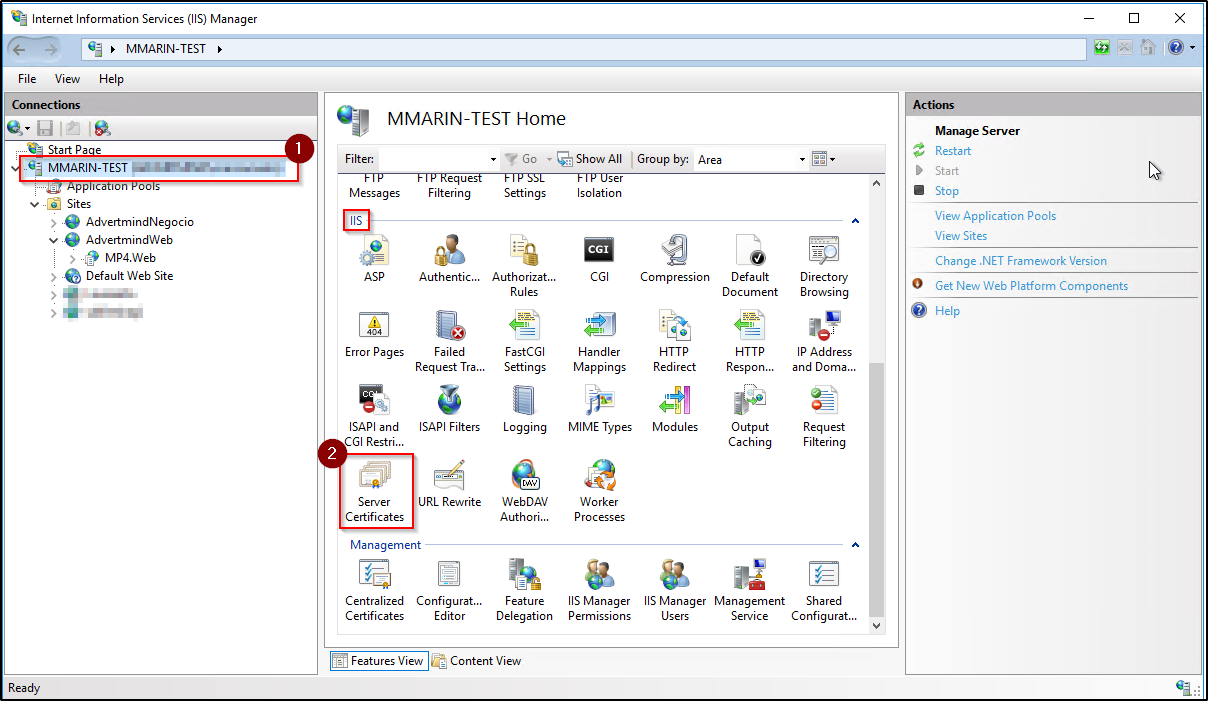
Task: Open FastCGI Settings feature
Action: coord(524,341)
